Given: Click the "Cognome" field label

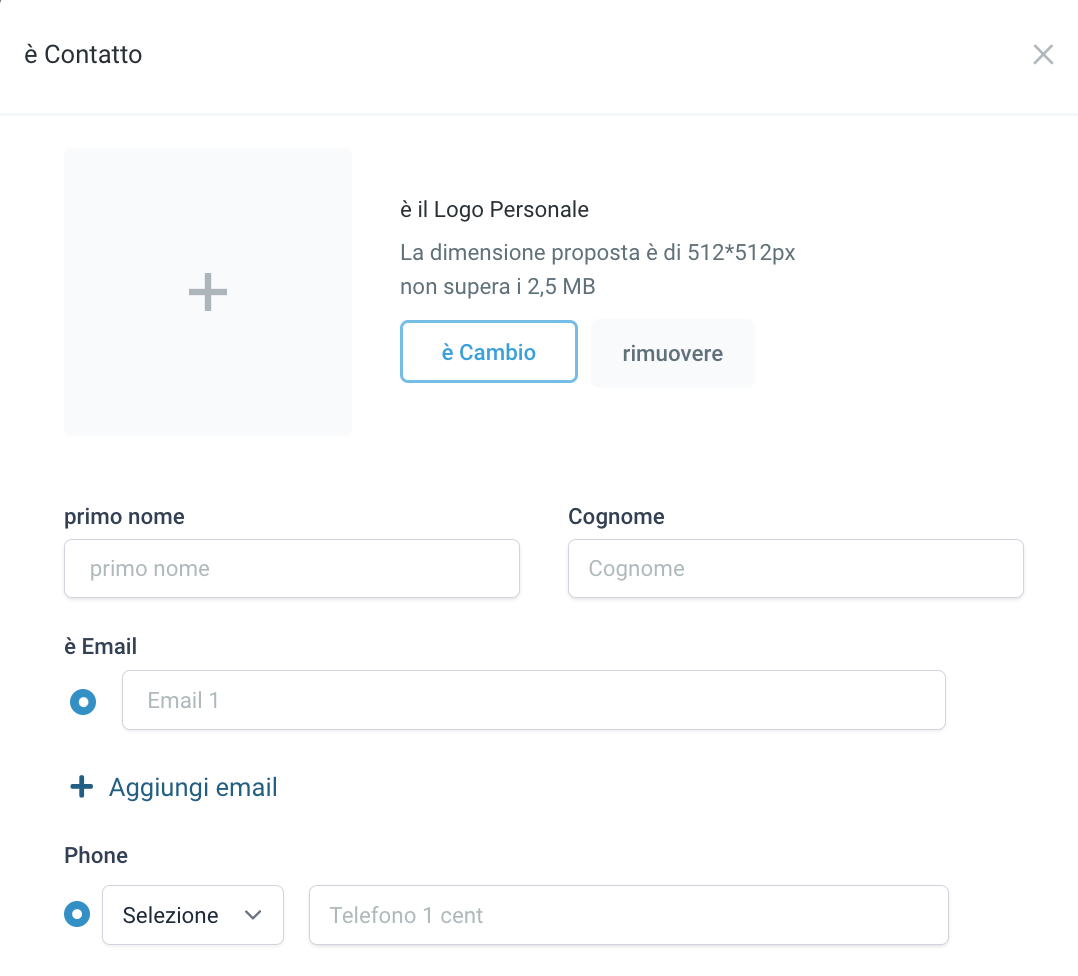Looking at the screenshot, I should pyautogui.click(x=616, y=517).
